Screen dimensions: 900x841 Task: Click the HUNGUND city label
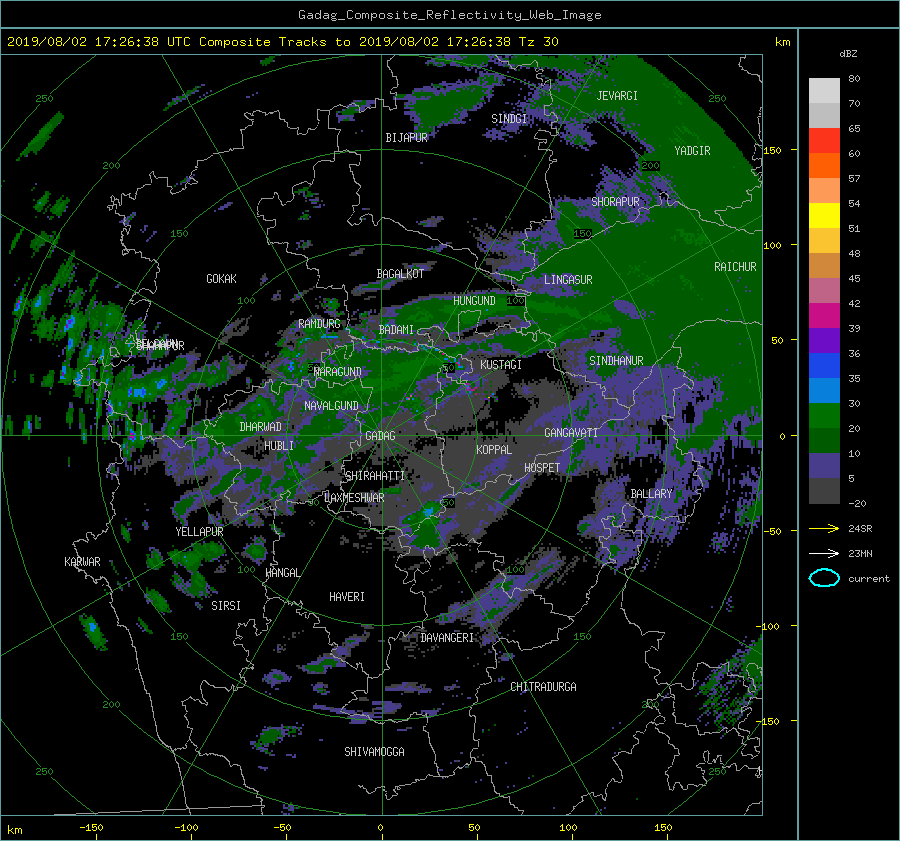474,301
